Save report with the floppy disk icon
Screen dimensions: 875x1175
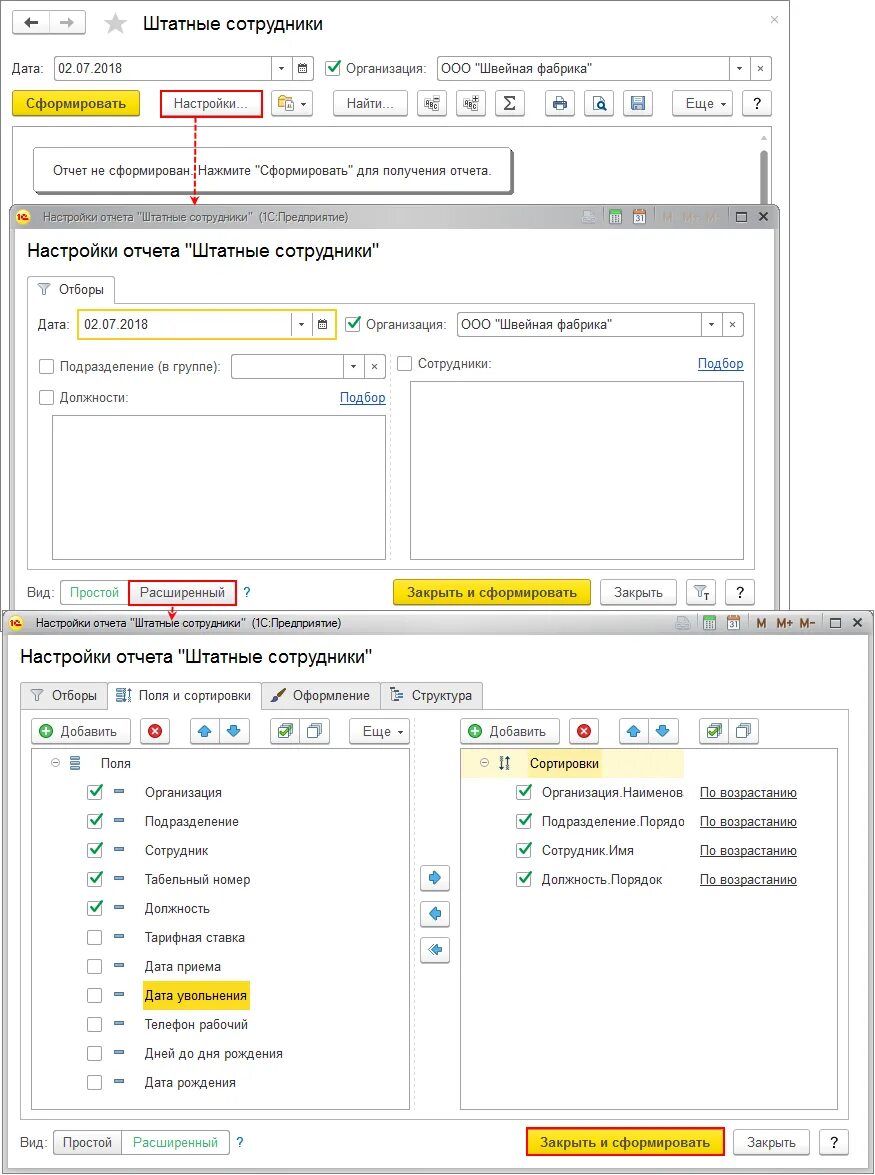(638, 103)
